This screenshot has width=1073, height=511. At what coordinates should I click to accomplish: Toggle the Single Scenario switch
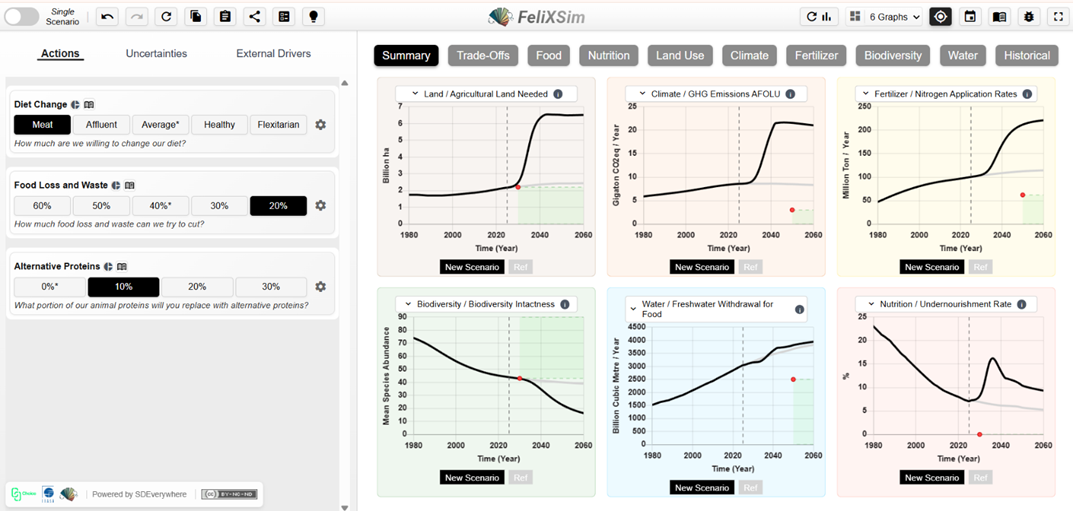[22, 17]
